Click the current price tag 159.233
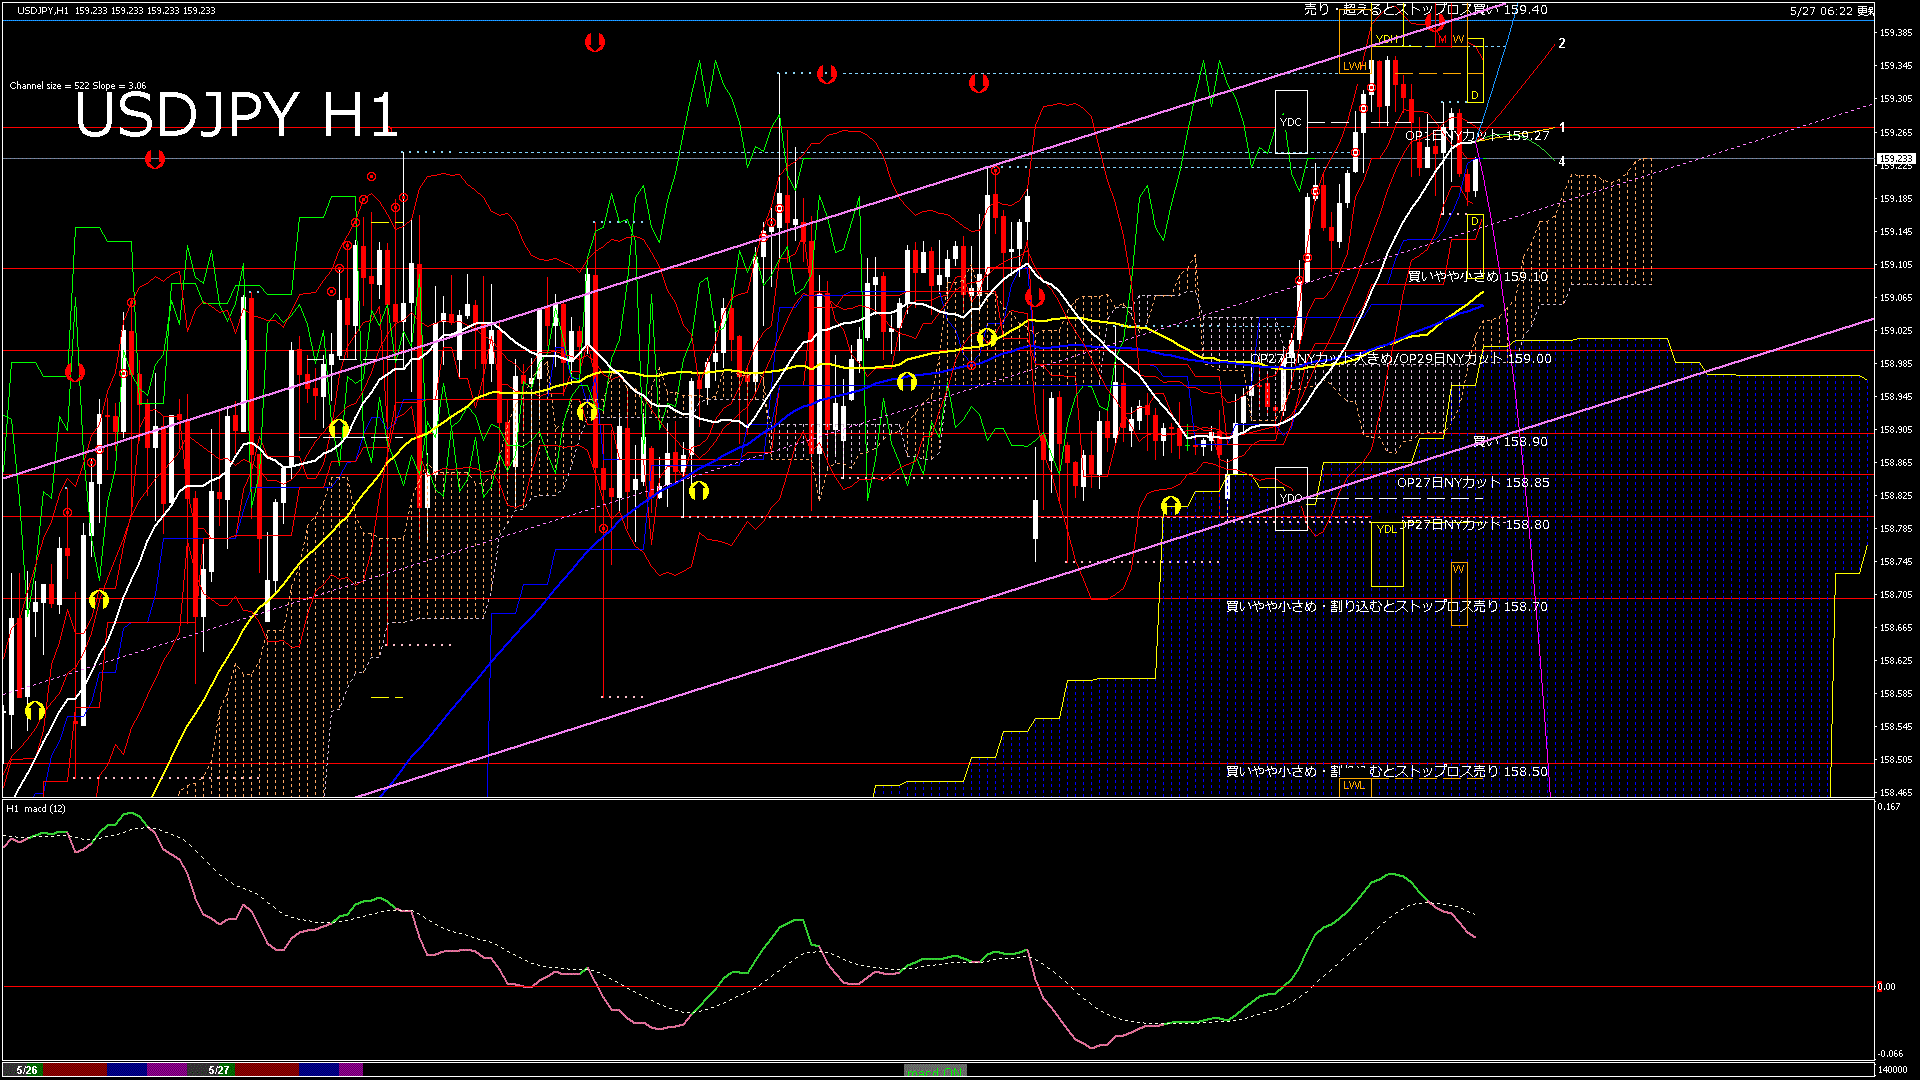The width and height of the screenshot is (1920, 1080). (x=1895, y=159)
